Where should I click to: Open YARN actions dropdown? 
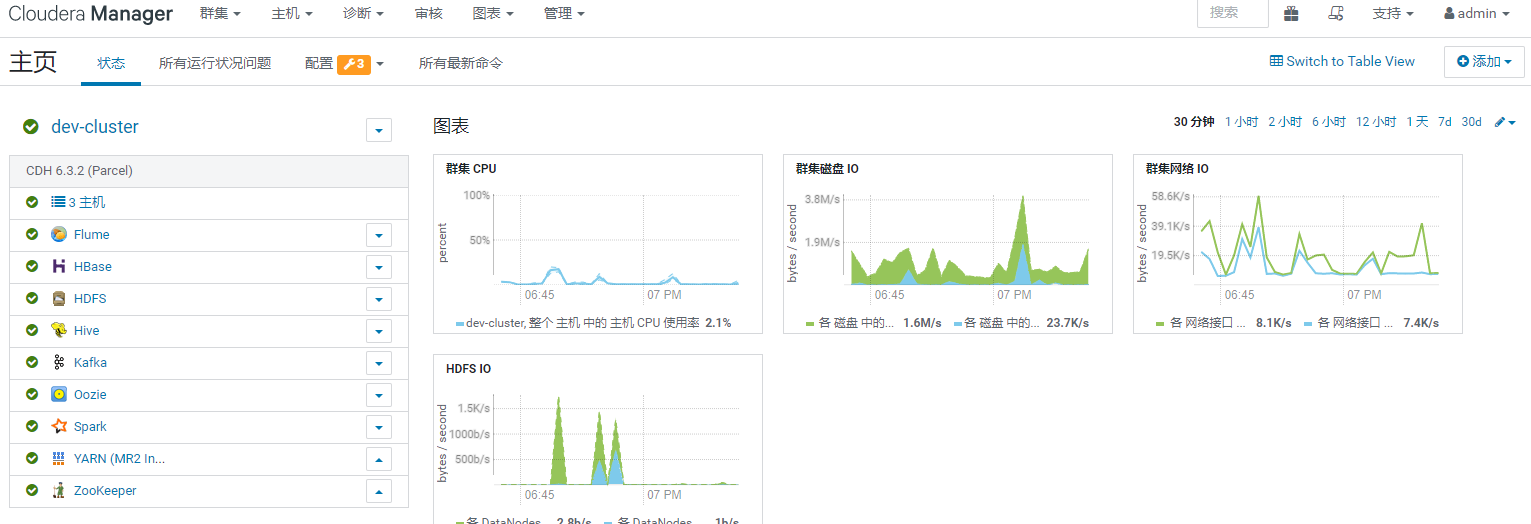379,459
